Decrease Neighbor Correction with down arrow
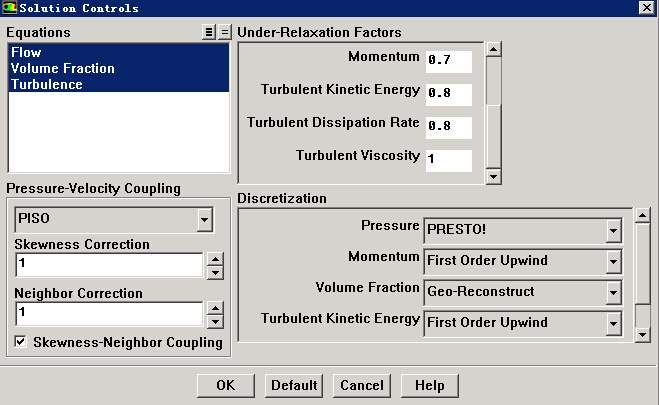Screen dimensions: 659x405 point(214,321)
